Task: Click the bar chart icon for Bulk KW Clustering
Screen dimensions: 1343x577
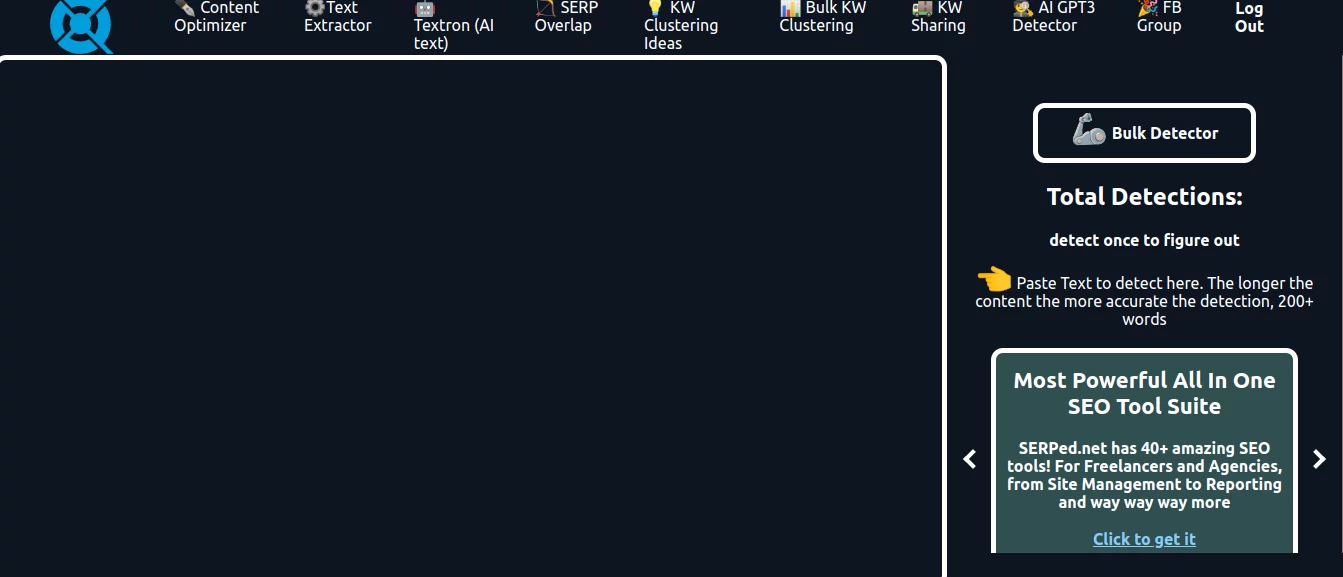Action: [790, 7]
